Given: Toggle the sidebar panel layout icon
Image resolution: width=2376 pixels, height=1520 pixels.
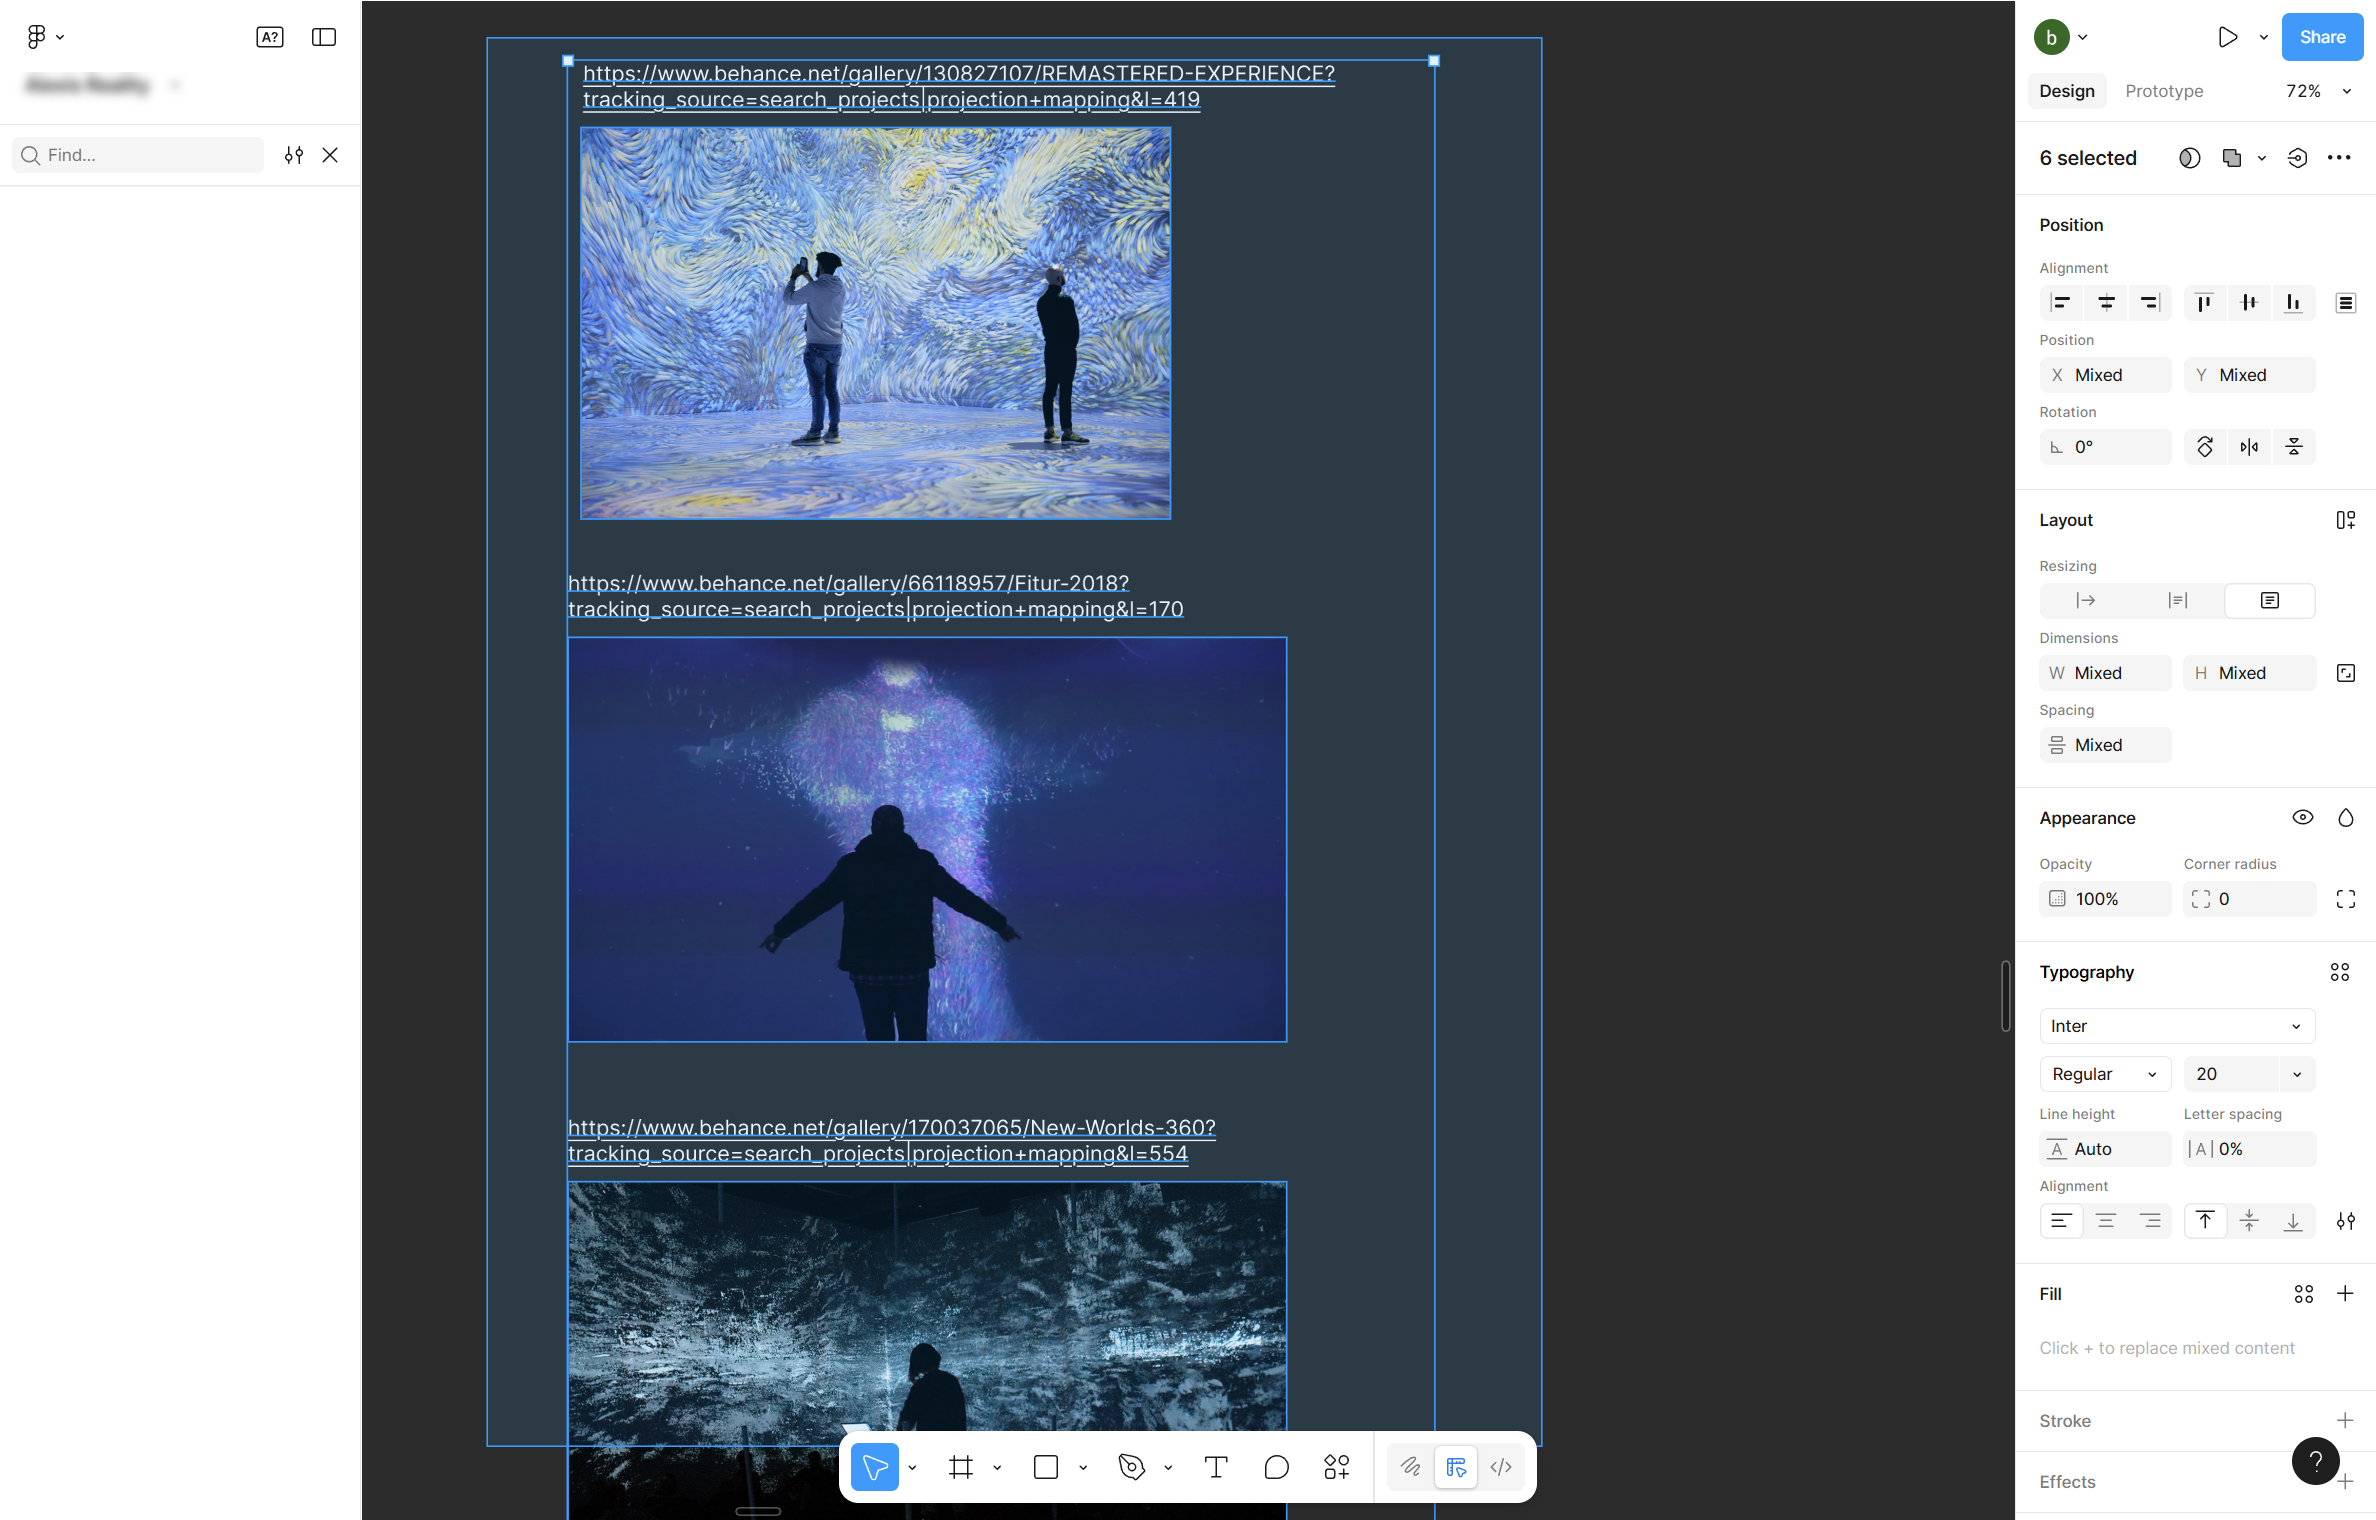Looking at the screenshot, I should [x=323, y=37].
